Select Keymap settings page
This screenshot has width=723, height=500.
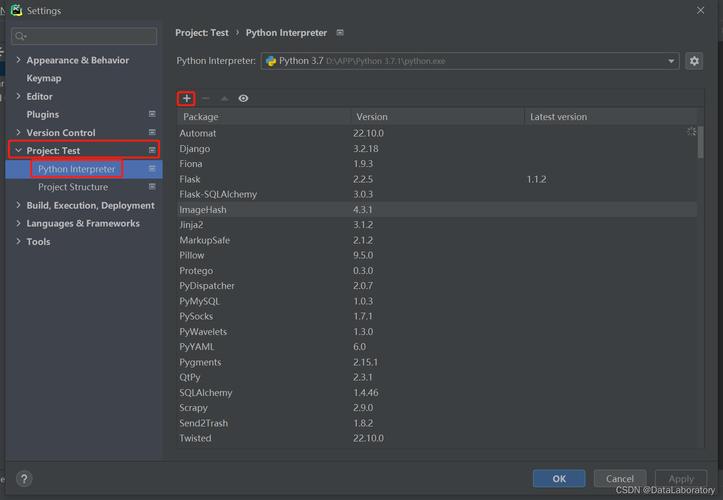(44, 78)
